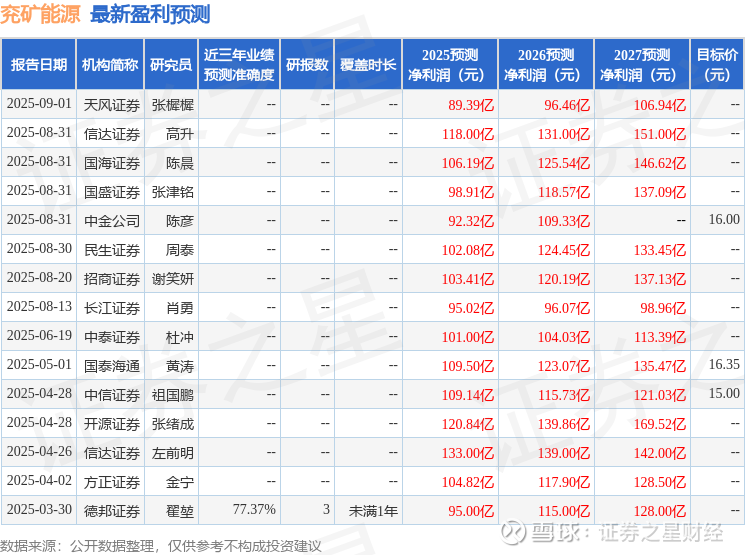Open the 兖矿能源 title link
The height and width of the screenshot is (555, 745).
click(x=40, y=15)
